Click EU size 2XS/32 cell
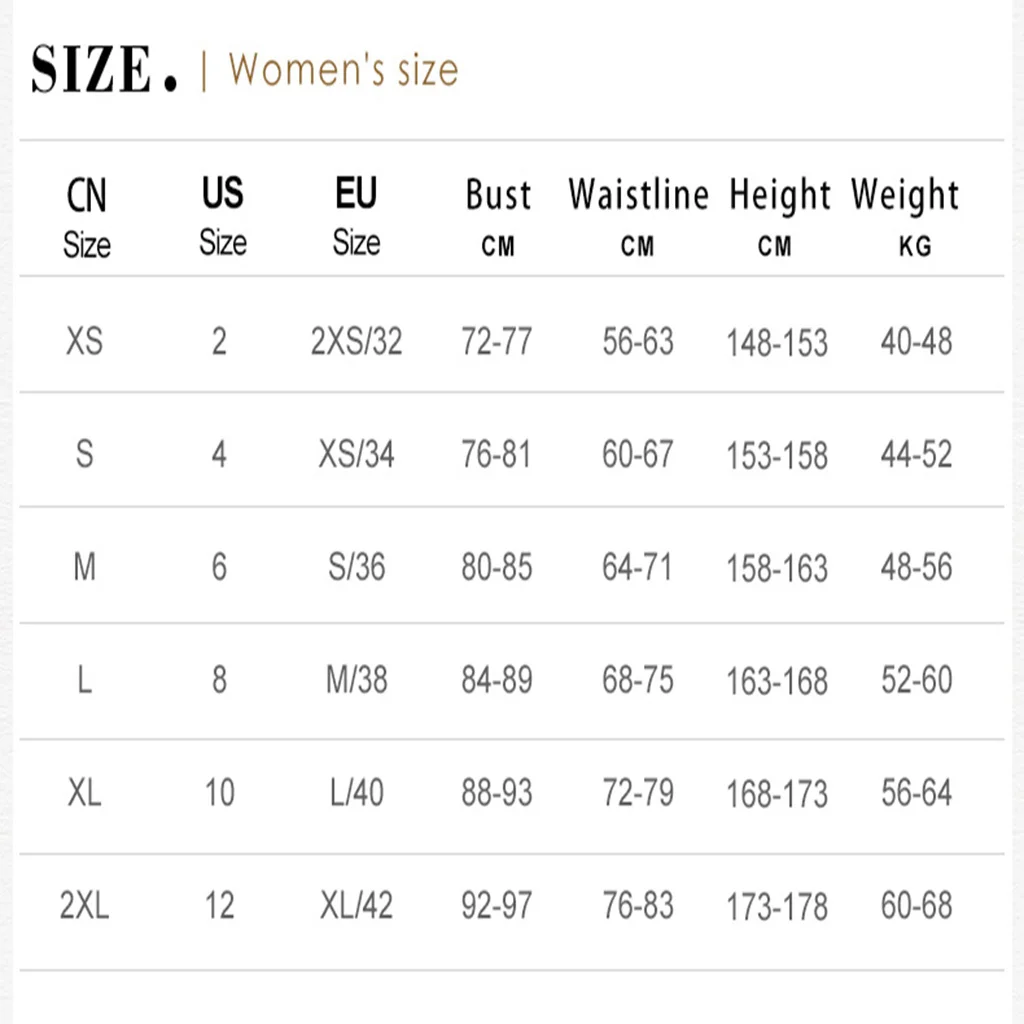 (356, 342)
